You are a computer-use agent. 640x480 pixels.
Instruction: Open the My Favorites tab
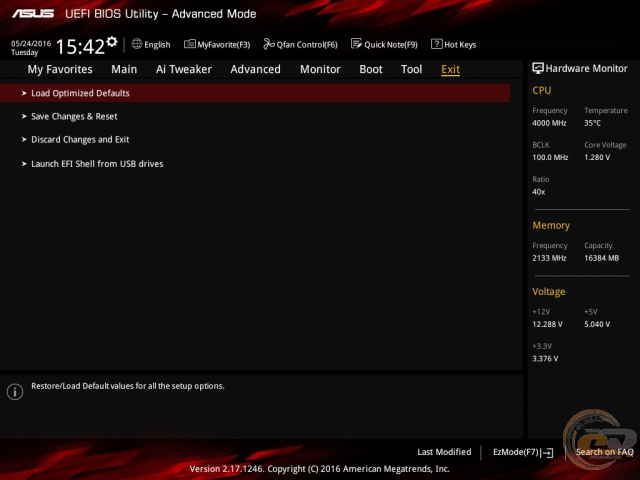tap(60, 69)
